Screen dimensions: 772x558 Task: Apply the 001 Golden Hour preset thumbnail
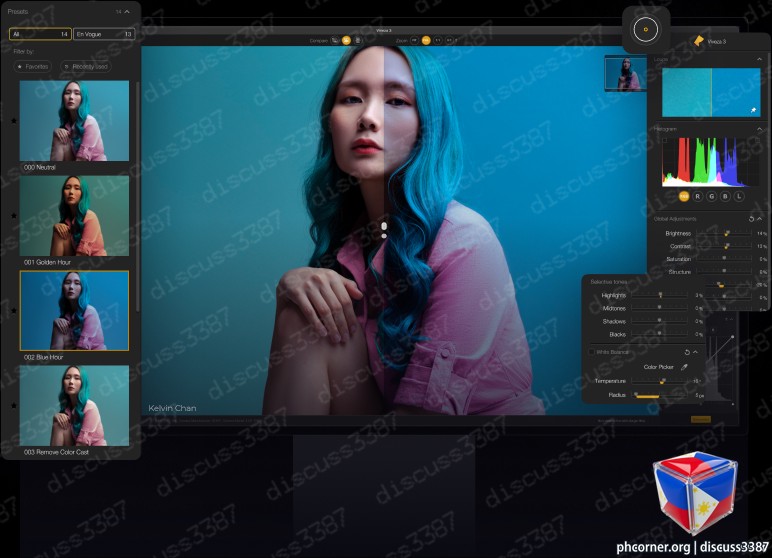74,216
